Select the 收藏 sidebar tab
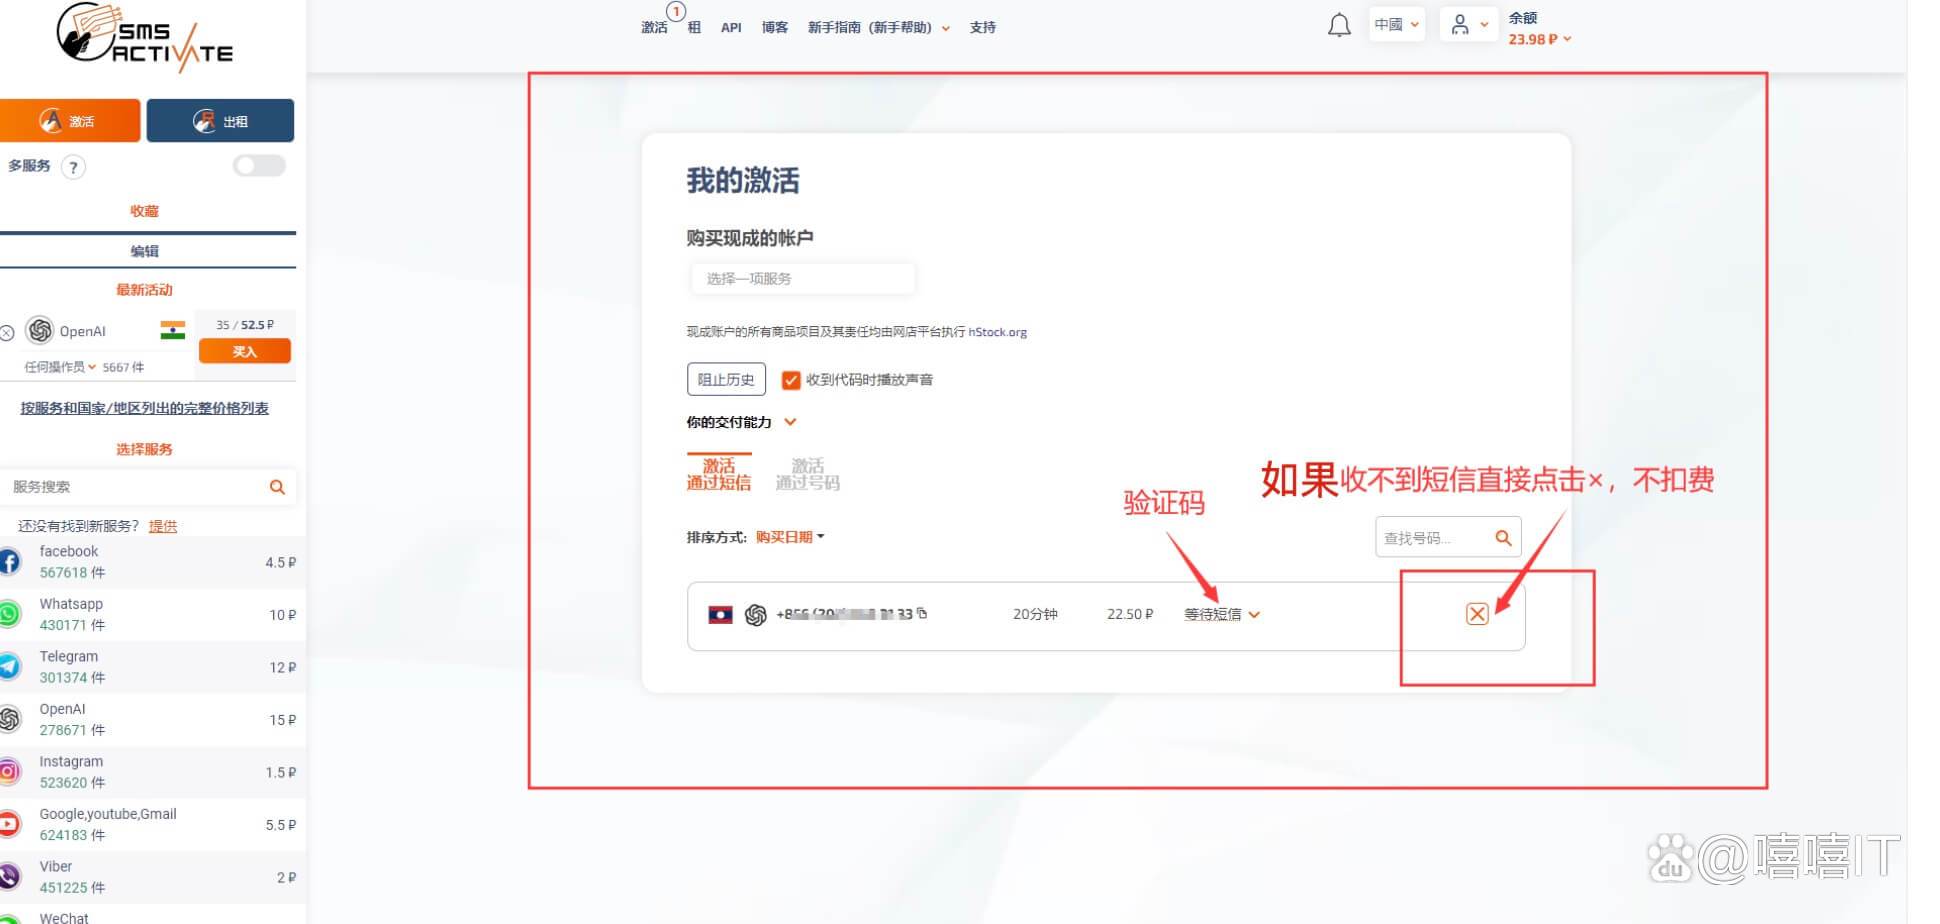 (145, 211)
